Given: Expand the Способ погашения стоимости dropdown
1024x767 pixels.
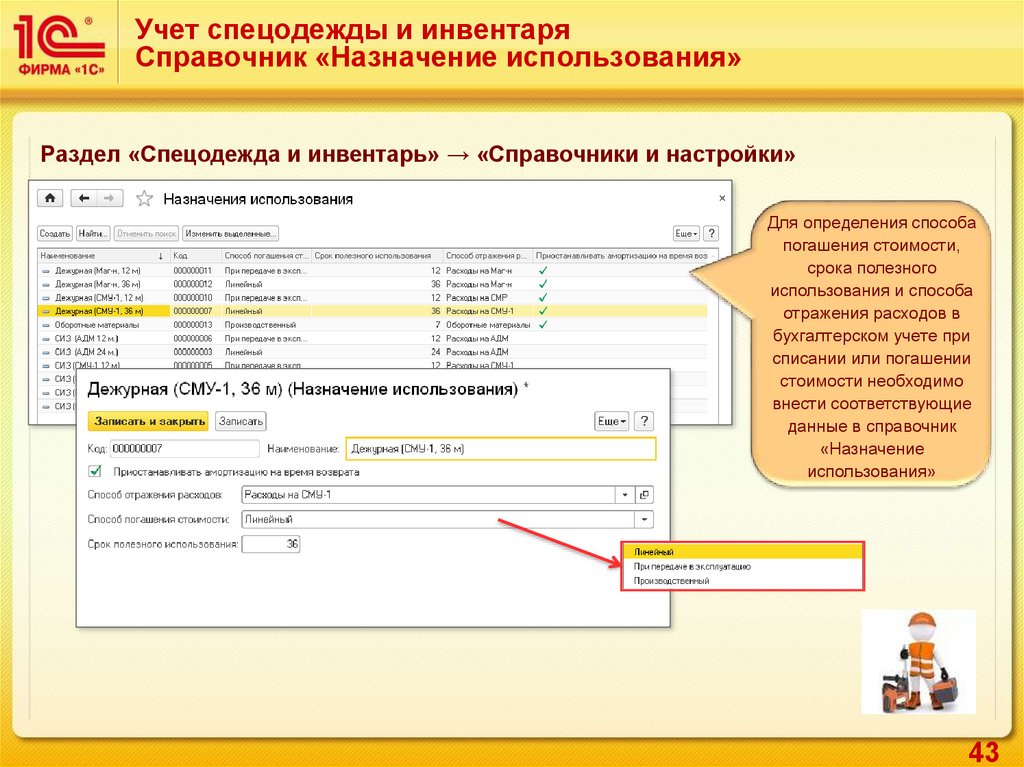Looking at the screenshot, I should tap(645, 519).
